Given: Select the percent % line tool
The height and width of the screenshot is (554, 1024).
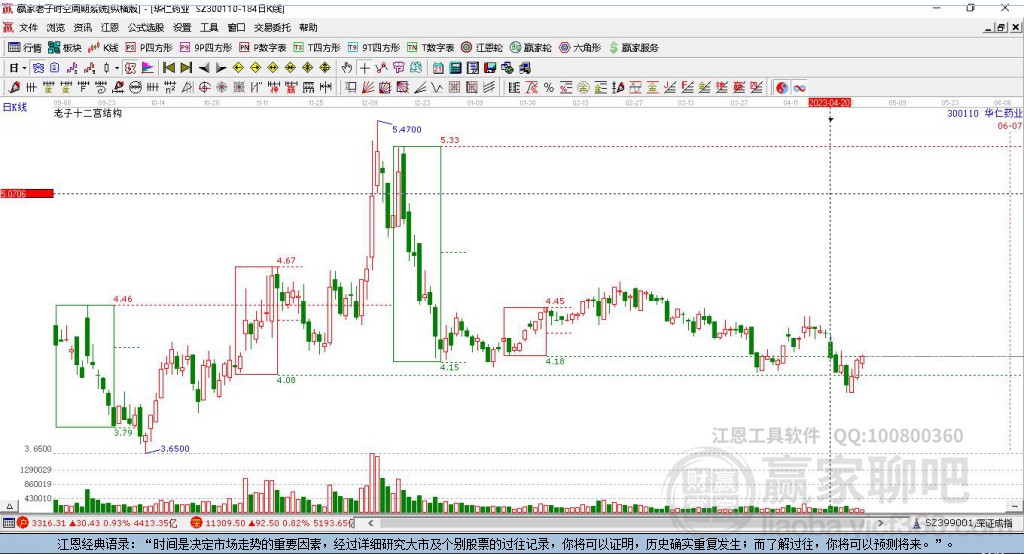Looking at the screenshot, I should pos(549,88).
